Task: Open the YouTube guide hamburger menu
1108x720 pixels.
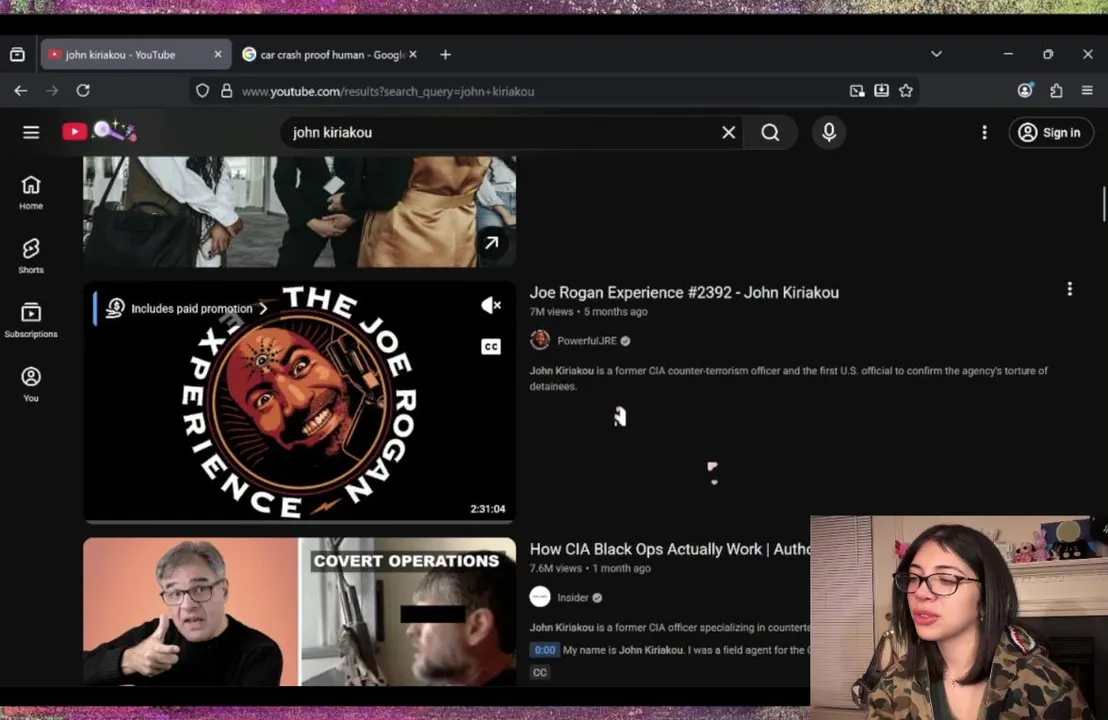Action: (x=31, y=132)
